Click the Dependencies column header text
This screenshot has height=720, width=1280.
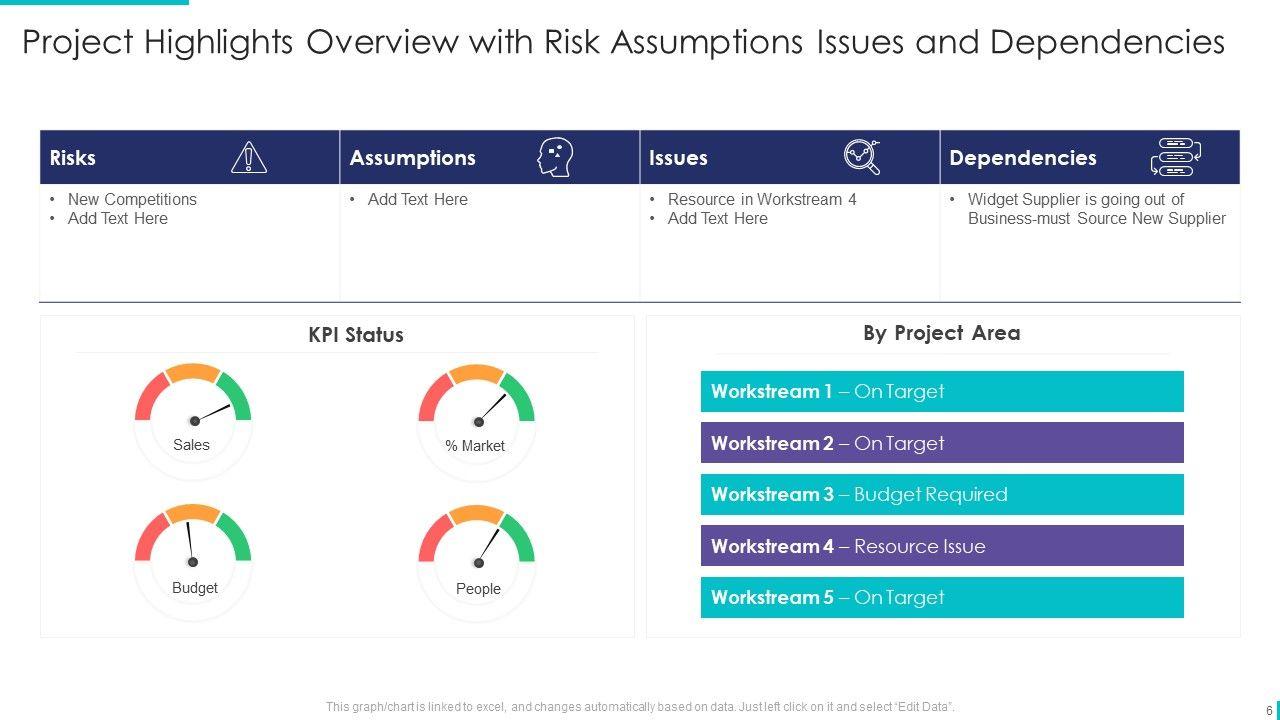click(1022, 158)
